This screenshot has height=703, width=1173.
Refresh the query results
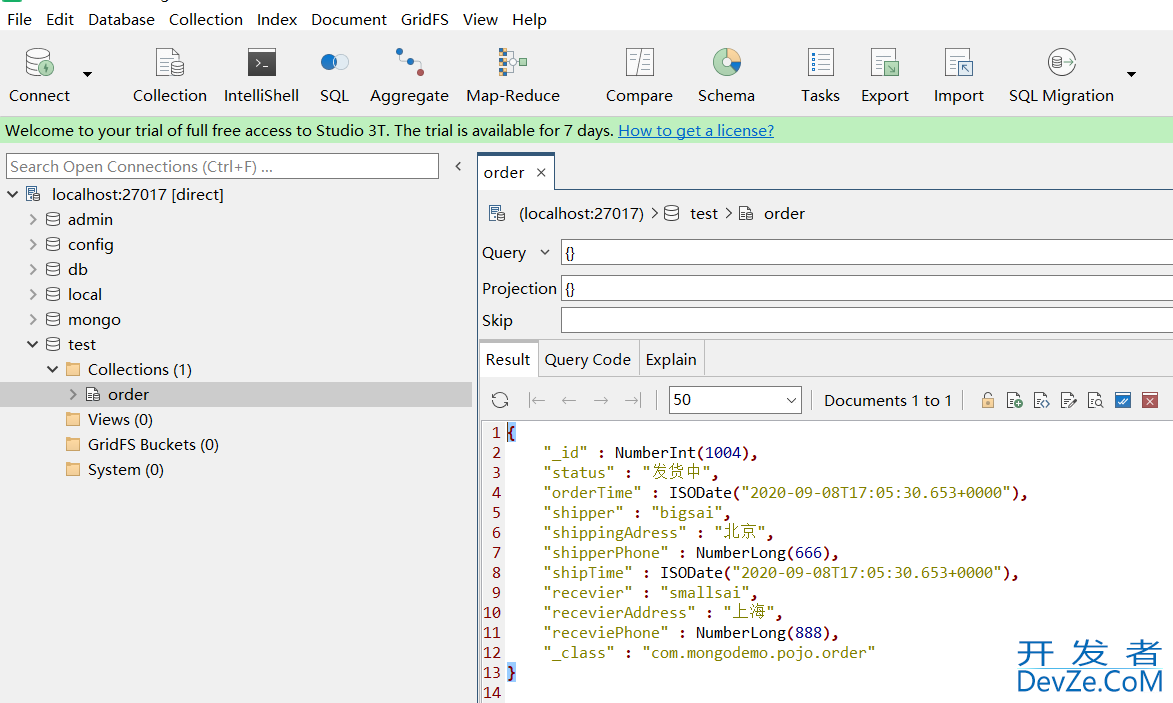(500, 401)
